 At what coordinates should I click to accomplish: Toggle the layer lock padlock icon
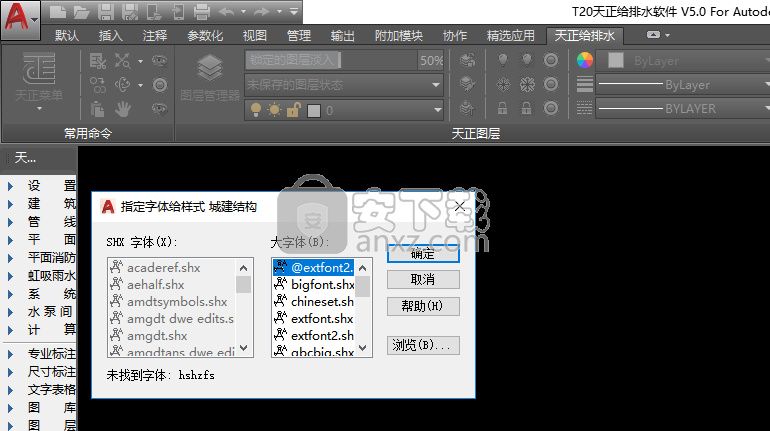coord(293,110)
